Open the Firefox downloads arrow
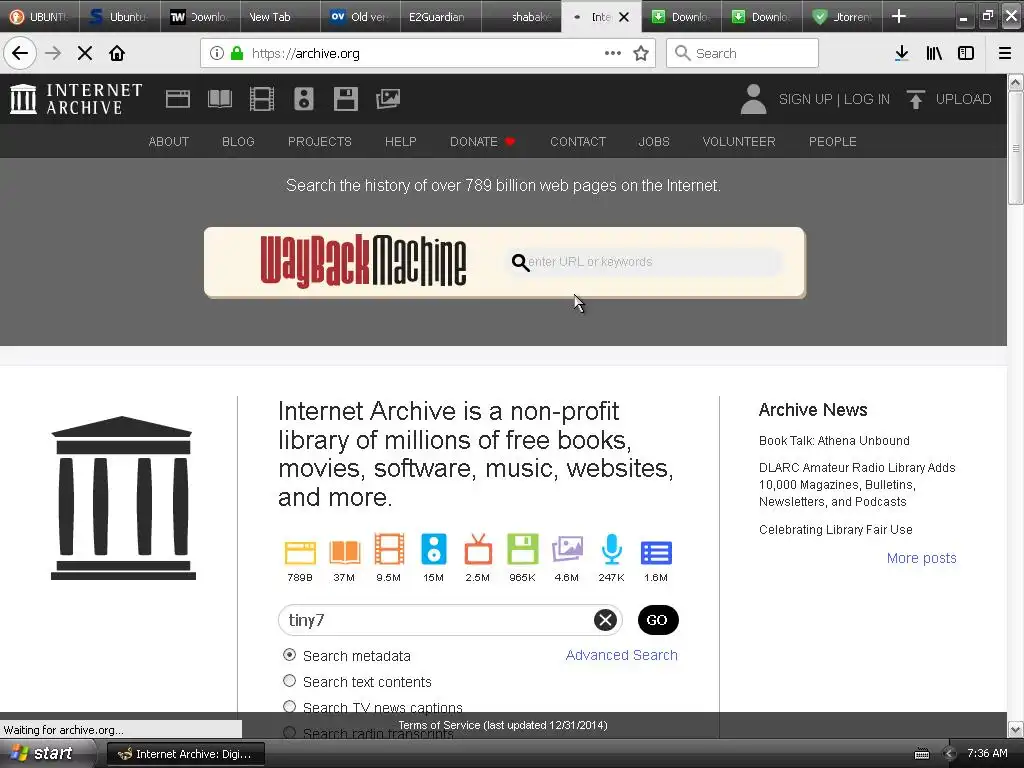Screen dimensions: 1024x768 (902, 54)
